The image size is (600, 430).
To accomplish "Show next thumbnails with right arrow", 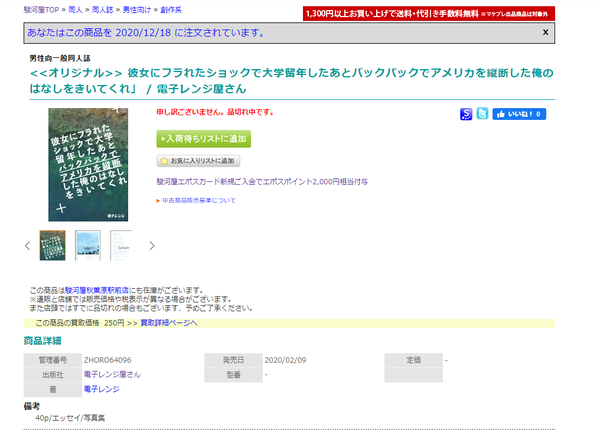I will click(152, 246).
